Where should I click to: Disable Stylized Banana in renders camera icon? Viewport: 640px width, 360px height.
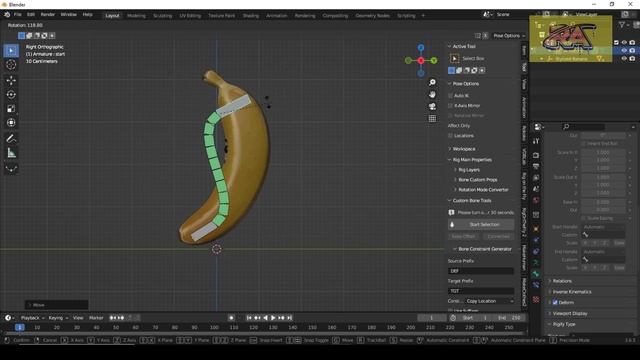tap(632, 58)
